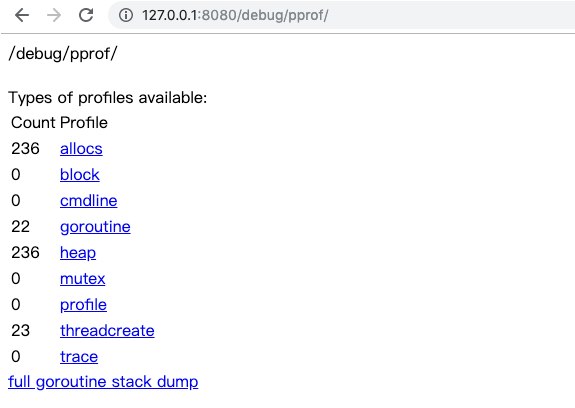575x408 pixels.
Task: Open the trace link
Action: (x=79, y=357)
